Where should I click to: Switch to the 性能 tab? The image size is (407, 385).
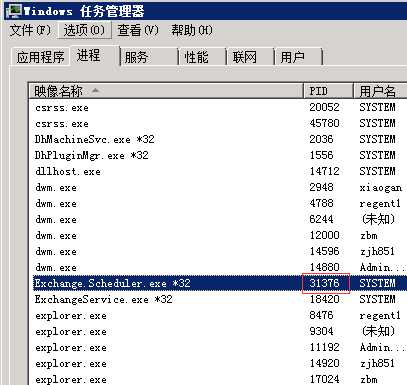point(203,57)
